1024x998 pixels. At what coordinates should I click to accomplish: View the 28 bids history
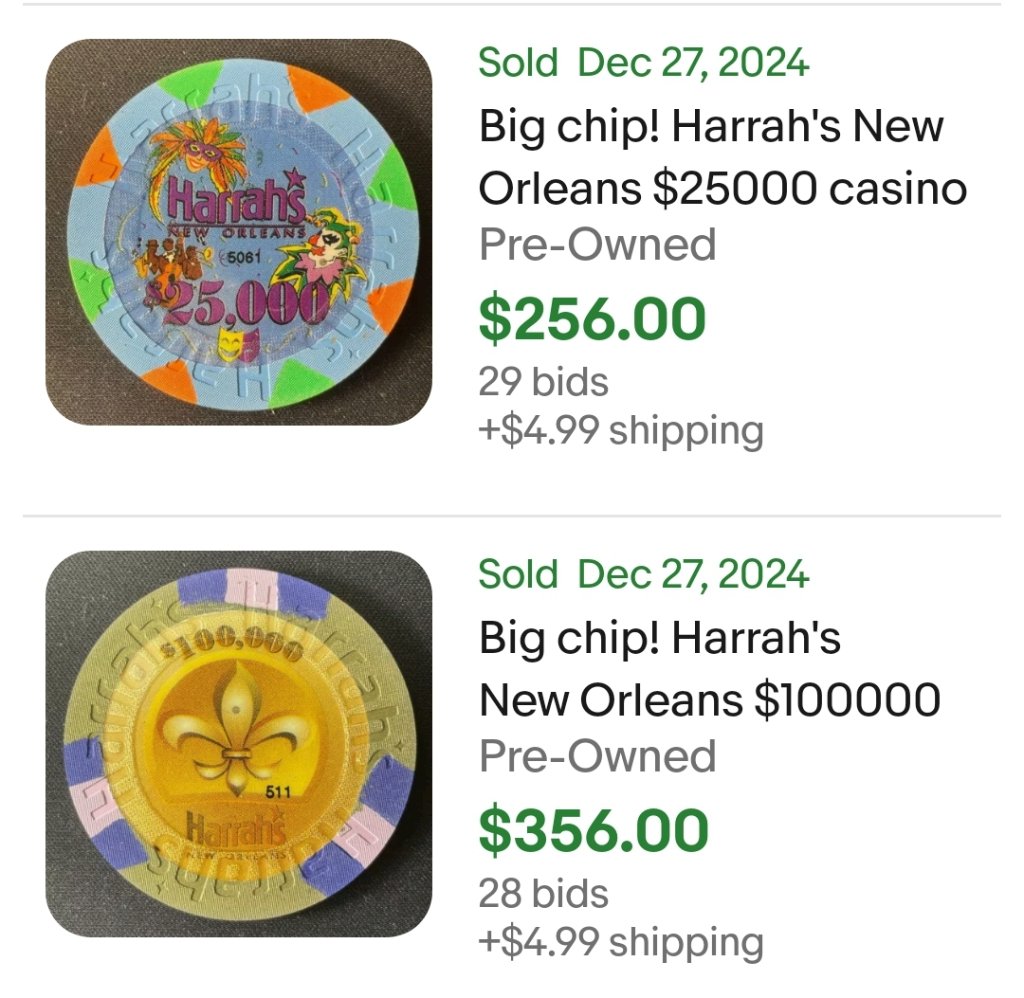543,893
